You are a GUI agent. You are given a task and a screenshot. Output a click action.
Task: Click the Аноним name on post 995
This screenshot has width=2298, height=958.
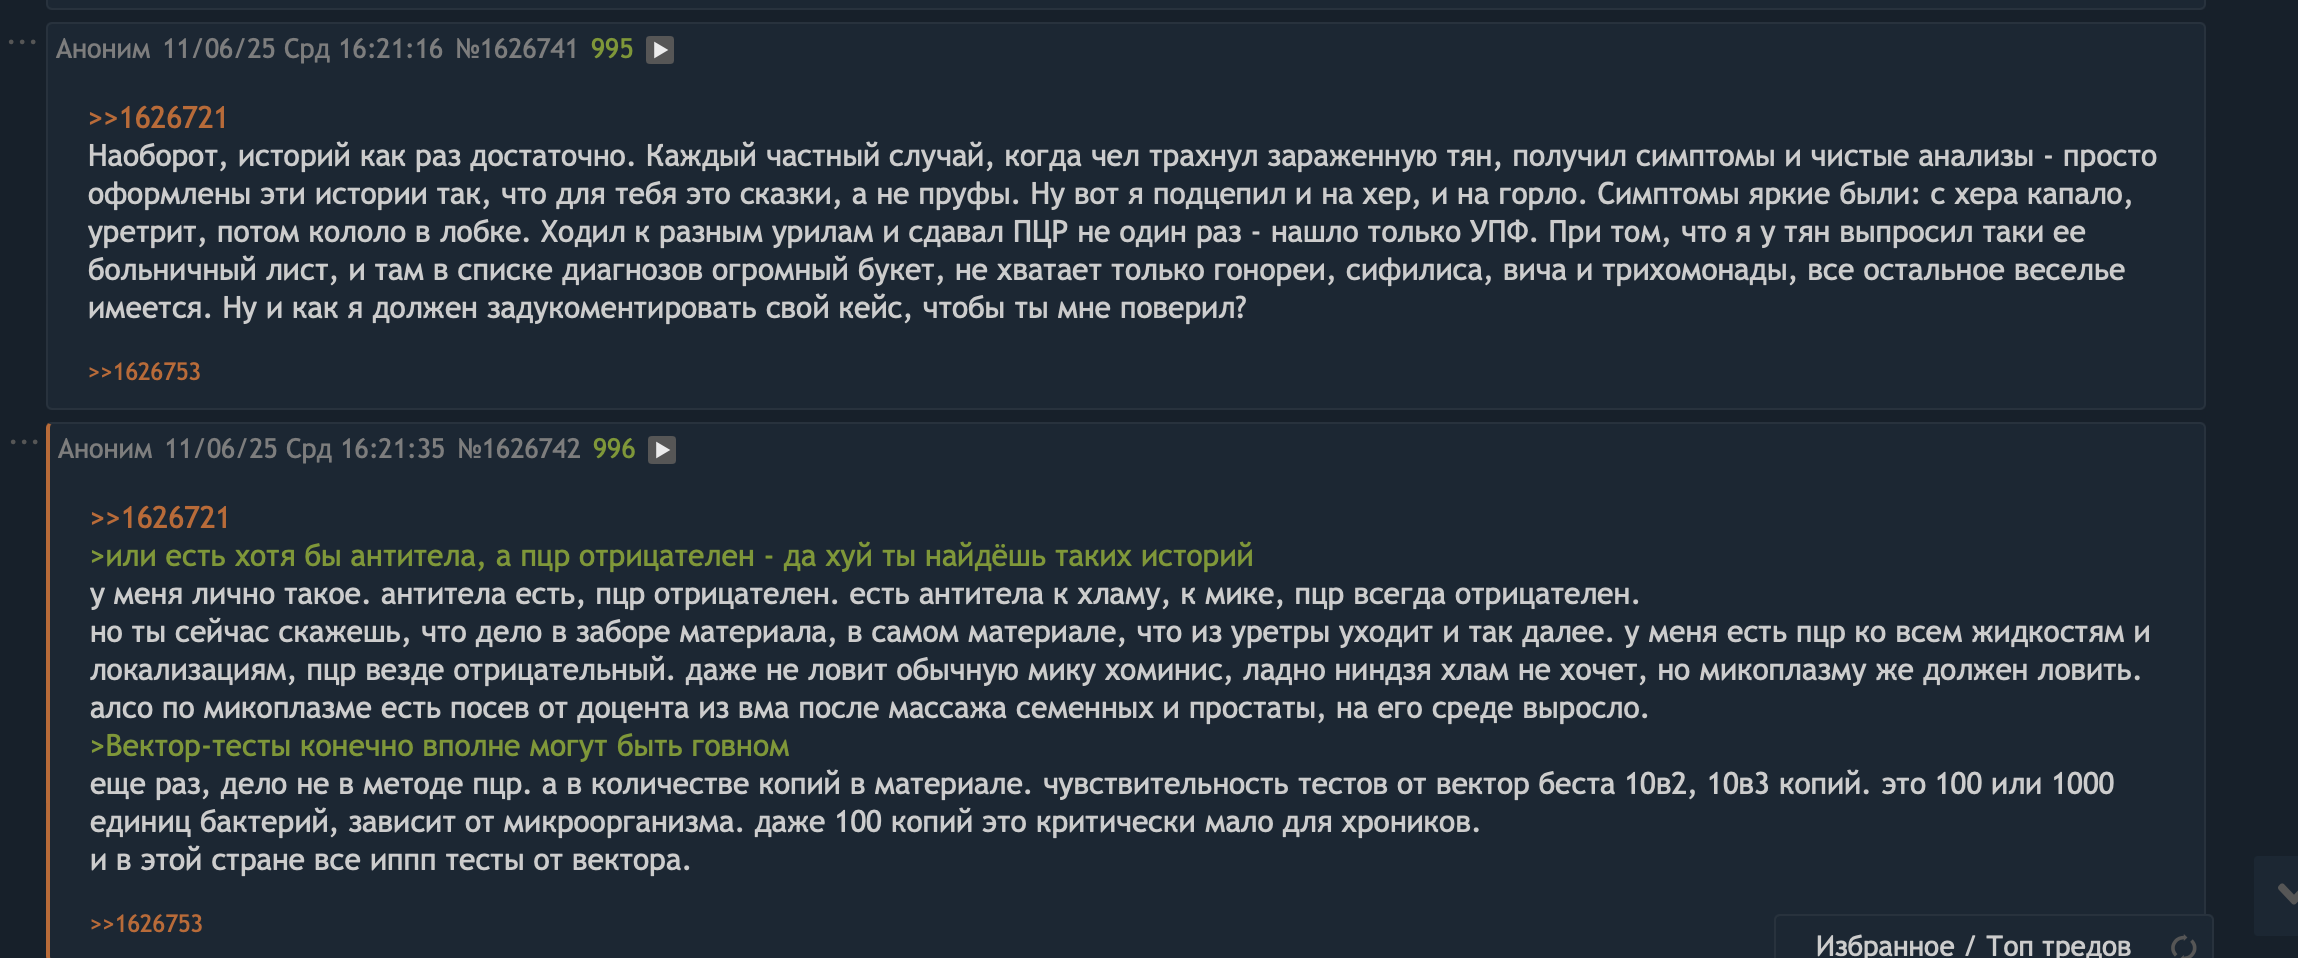click(103, 49)
